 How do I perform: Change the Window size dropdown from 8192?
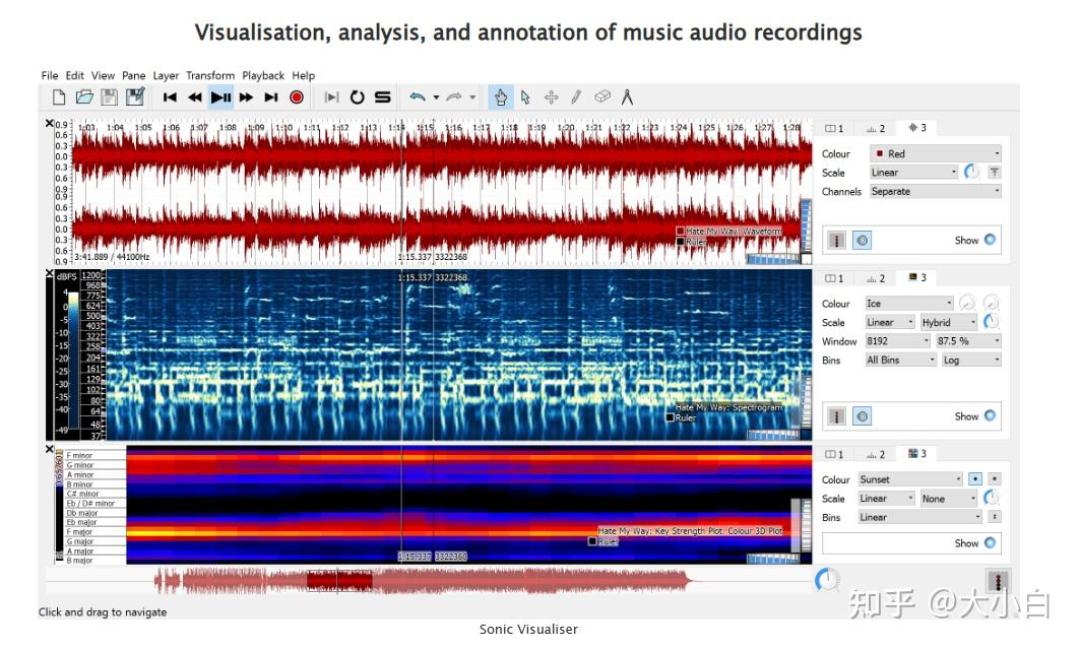tap(898, 340)
